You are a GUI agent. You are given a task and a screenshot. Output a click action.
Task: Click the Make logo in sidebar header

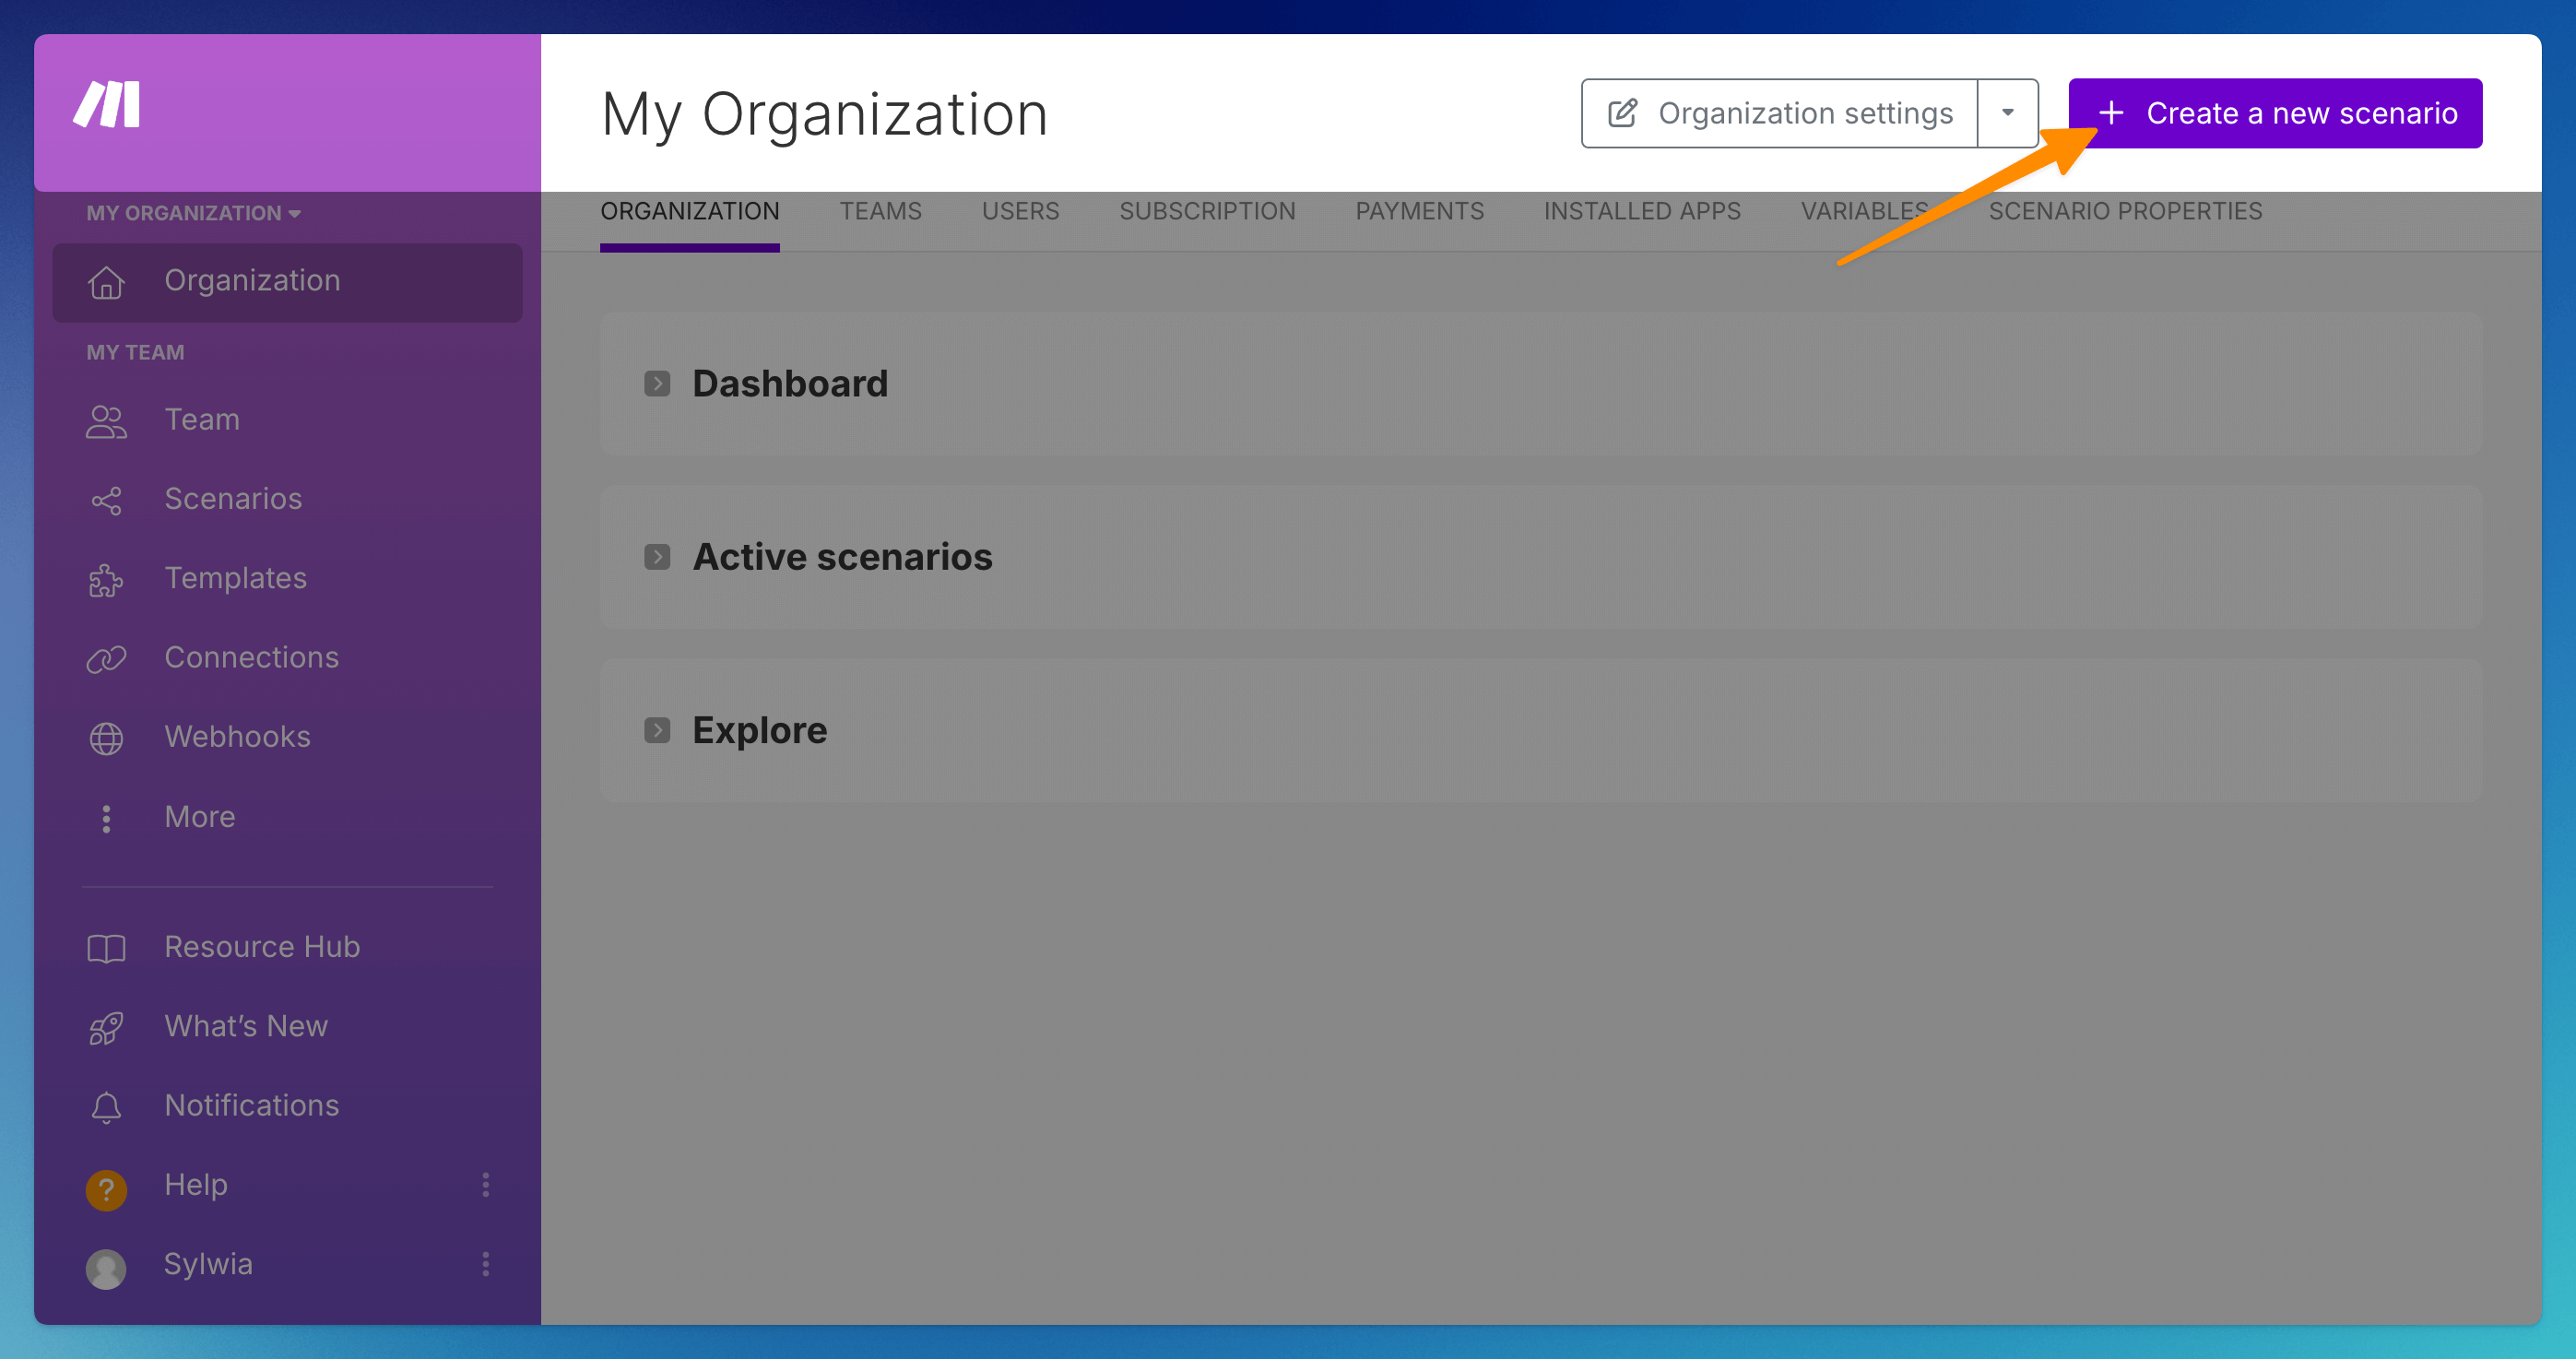coord(107,104)
